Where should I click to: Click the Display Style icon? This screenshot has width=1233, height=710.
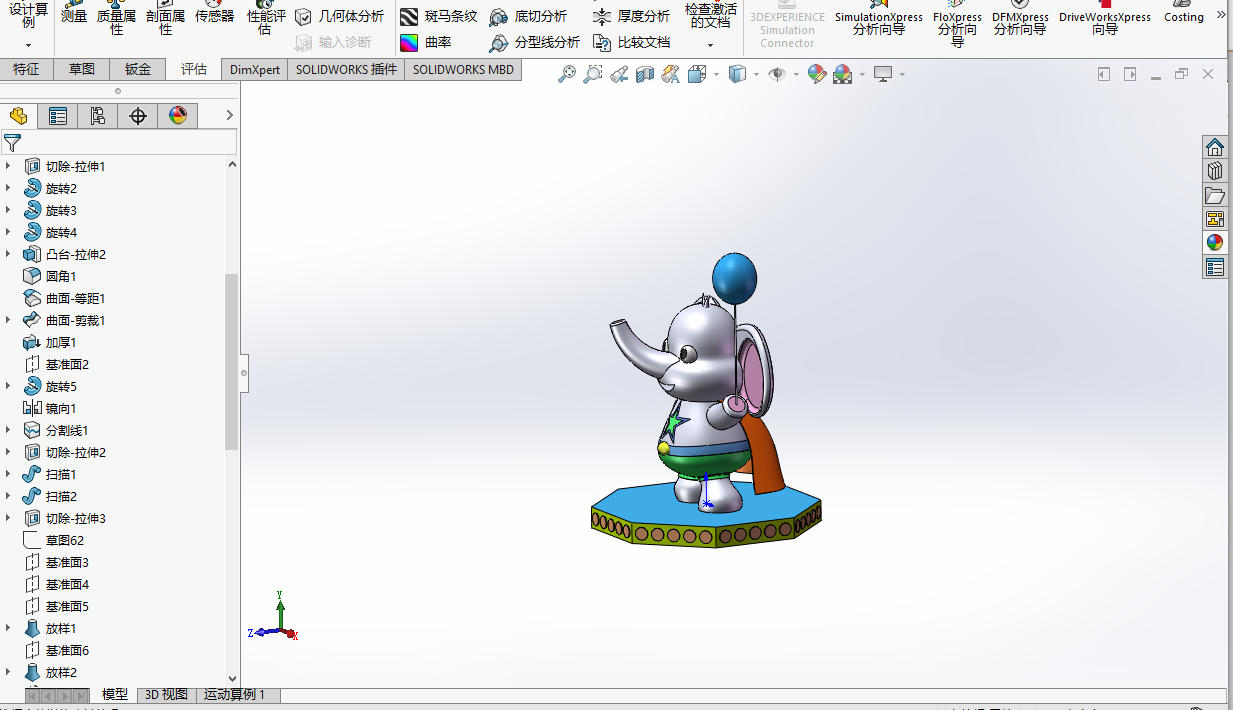[x=738, y=74]
